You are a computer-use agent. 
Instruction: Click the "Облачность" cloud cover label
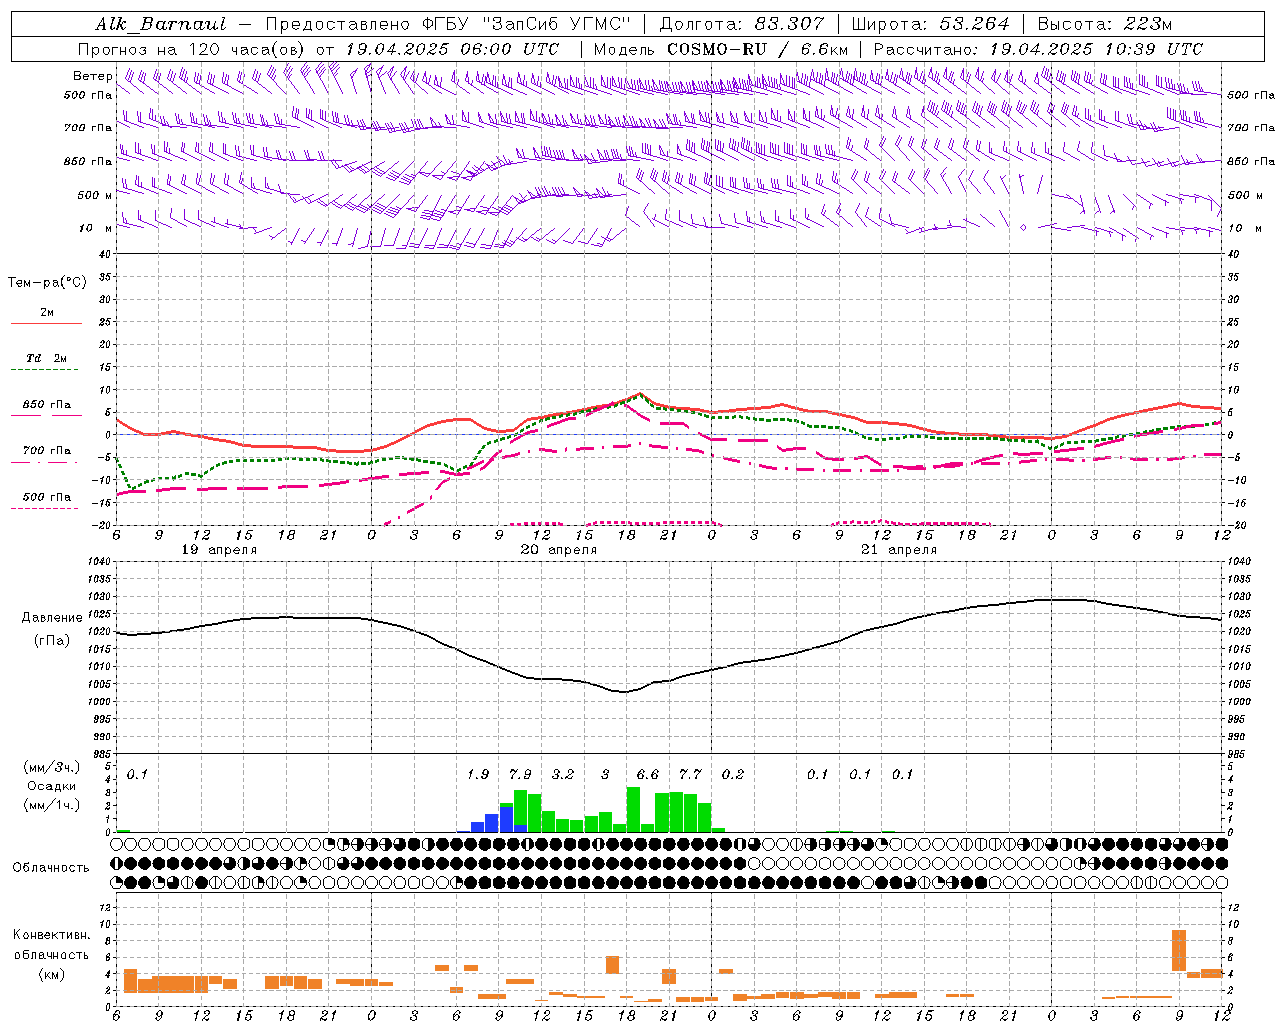point(51,868)
